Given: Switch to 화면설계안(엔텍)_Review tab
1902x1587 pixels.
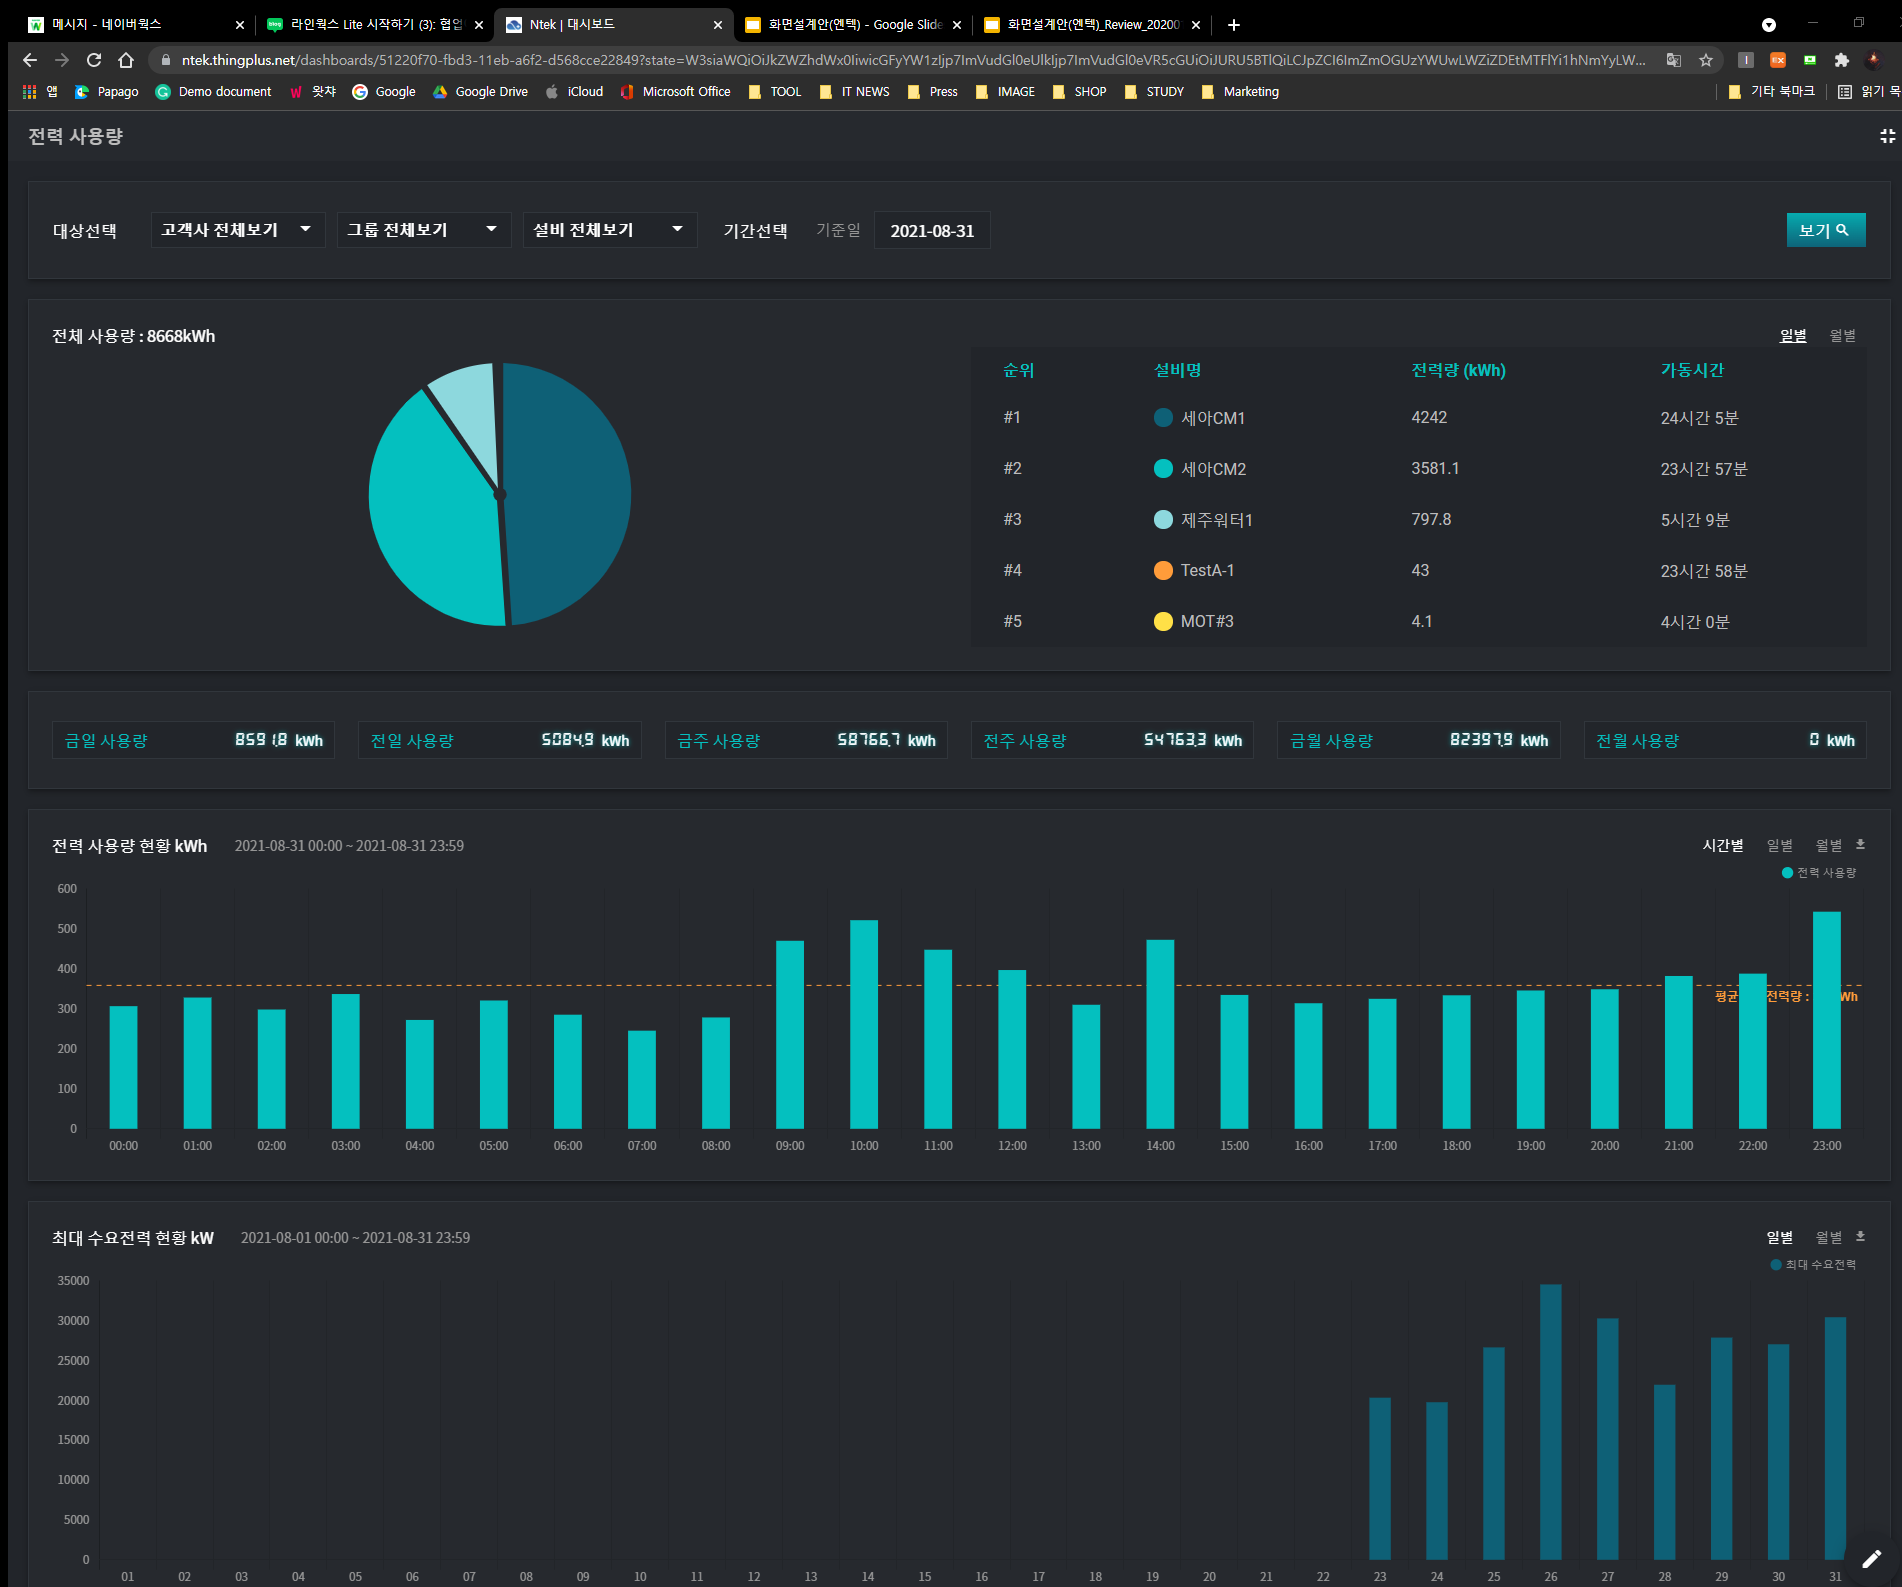Looking at the screenshot, I should tap(1094, 25).
